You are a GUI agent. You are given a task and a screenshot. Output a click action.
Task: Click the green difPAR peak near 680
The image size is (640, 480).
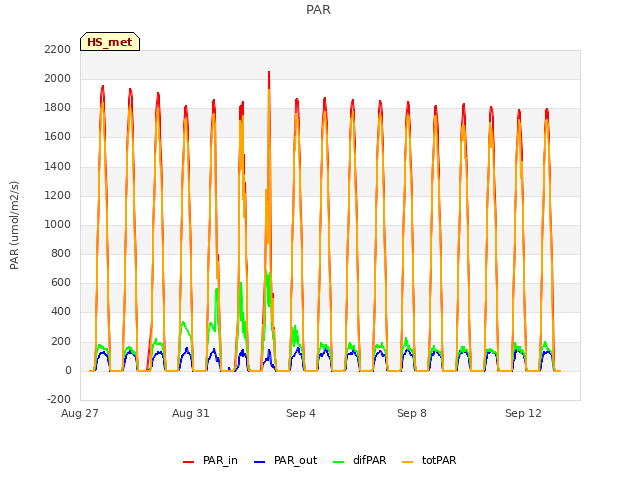[x=267, y=272]
